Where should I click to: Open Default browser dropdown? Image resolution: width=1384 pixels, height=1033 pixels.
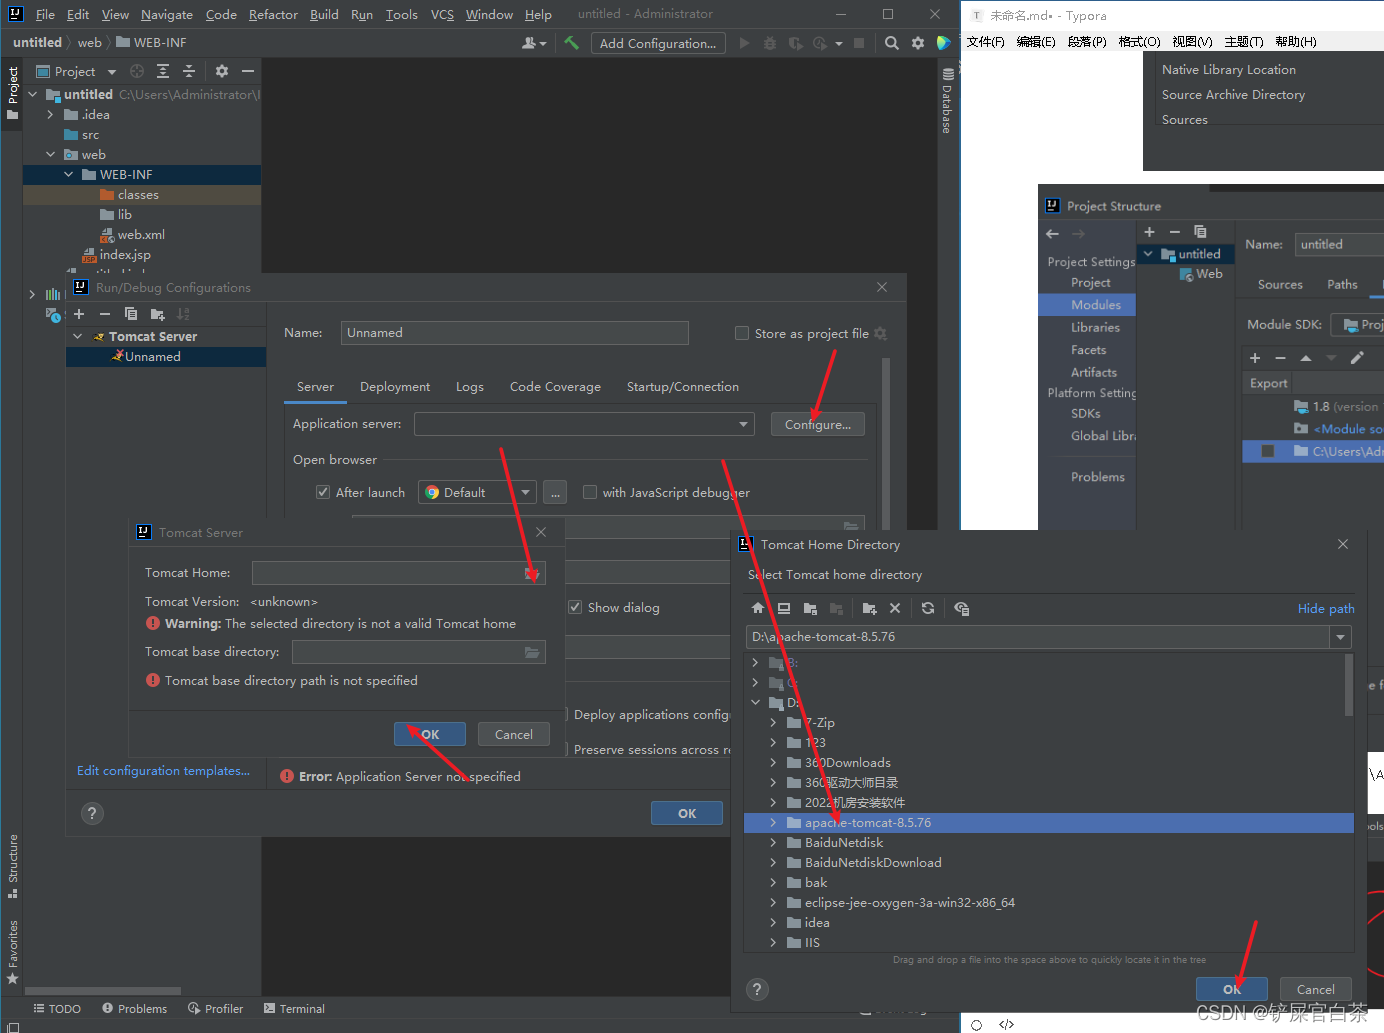[x=526, y=492]
